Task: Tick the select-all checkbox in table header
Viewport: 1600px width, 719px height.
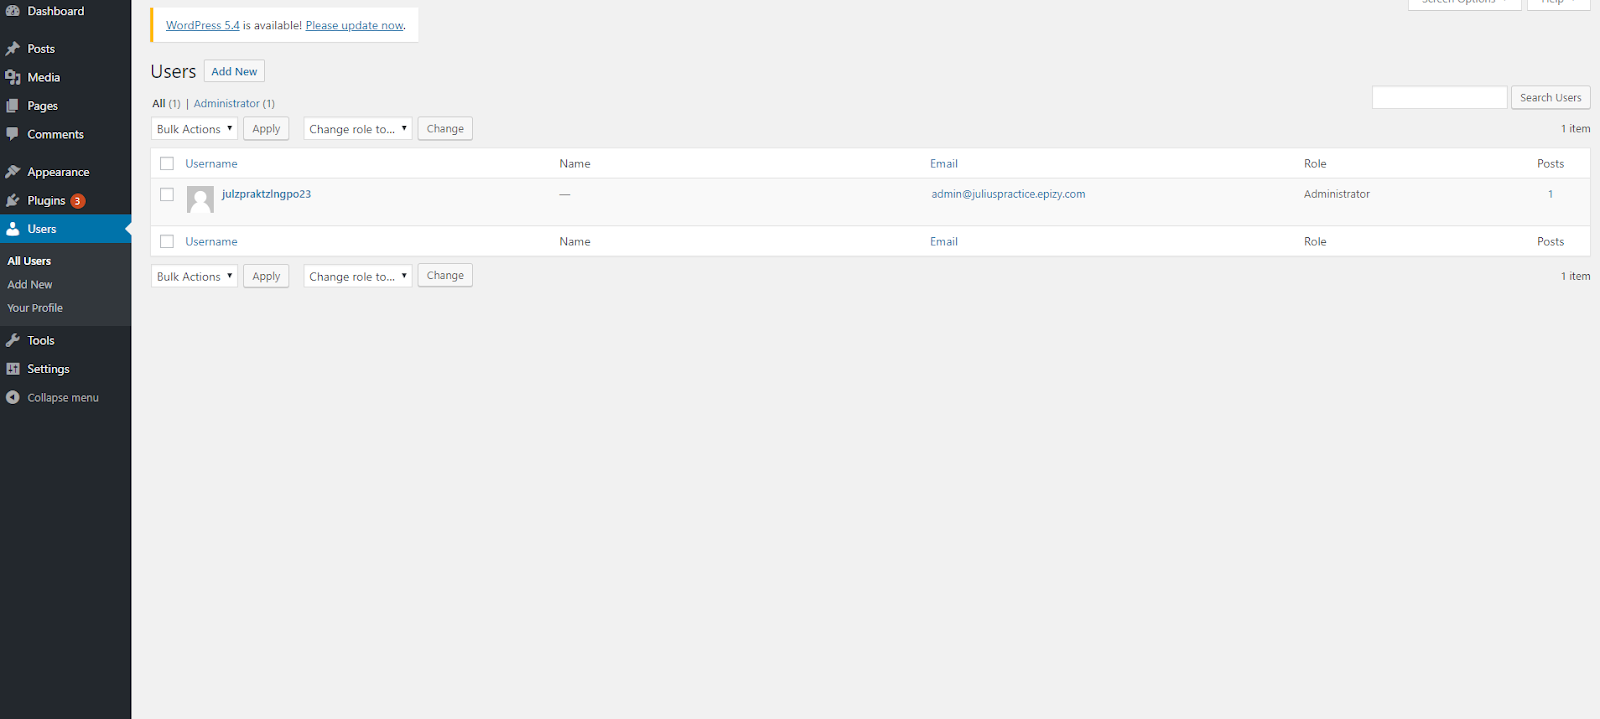Action: [x=167, y=163]
